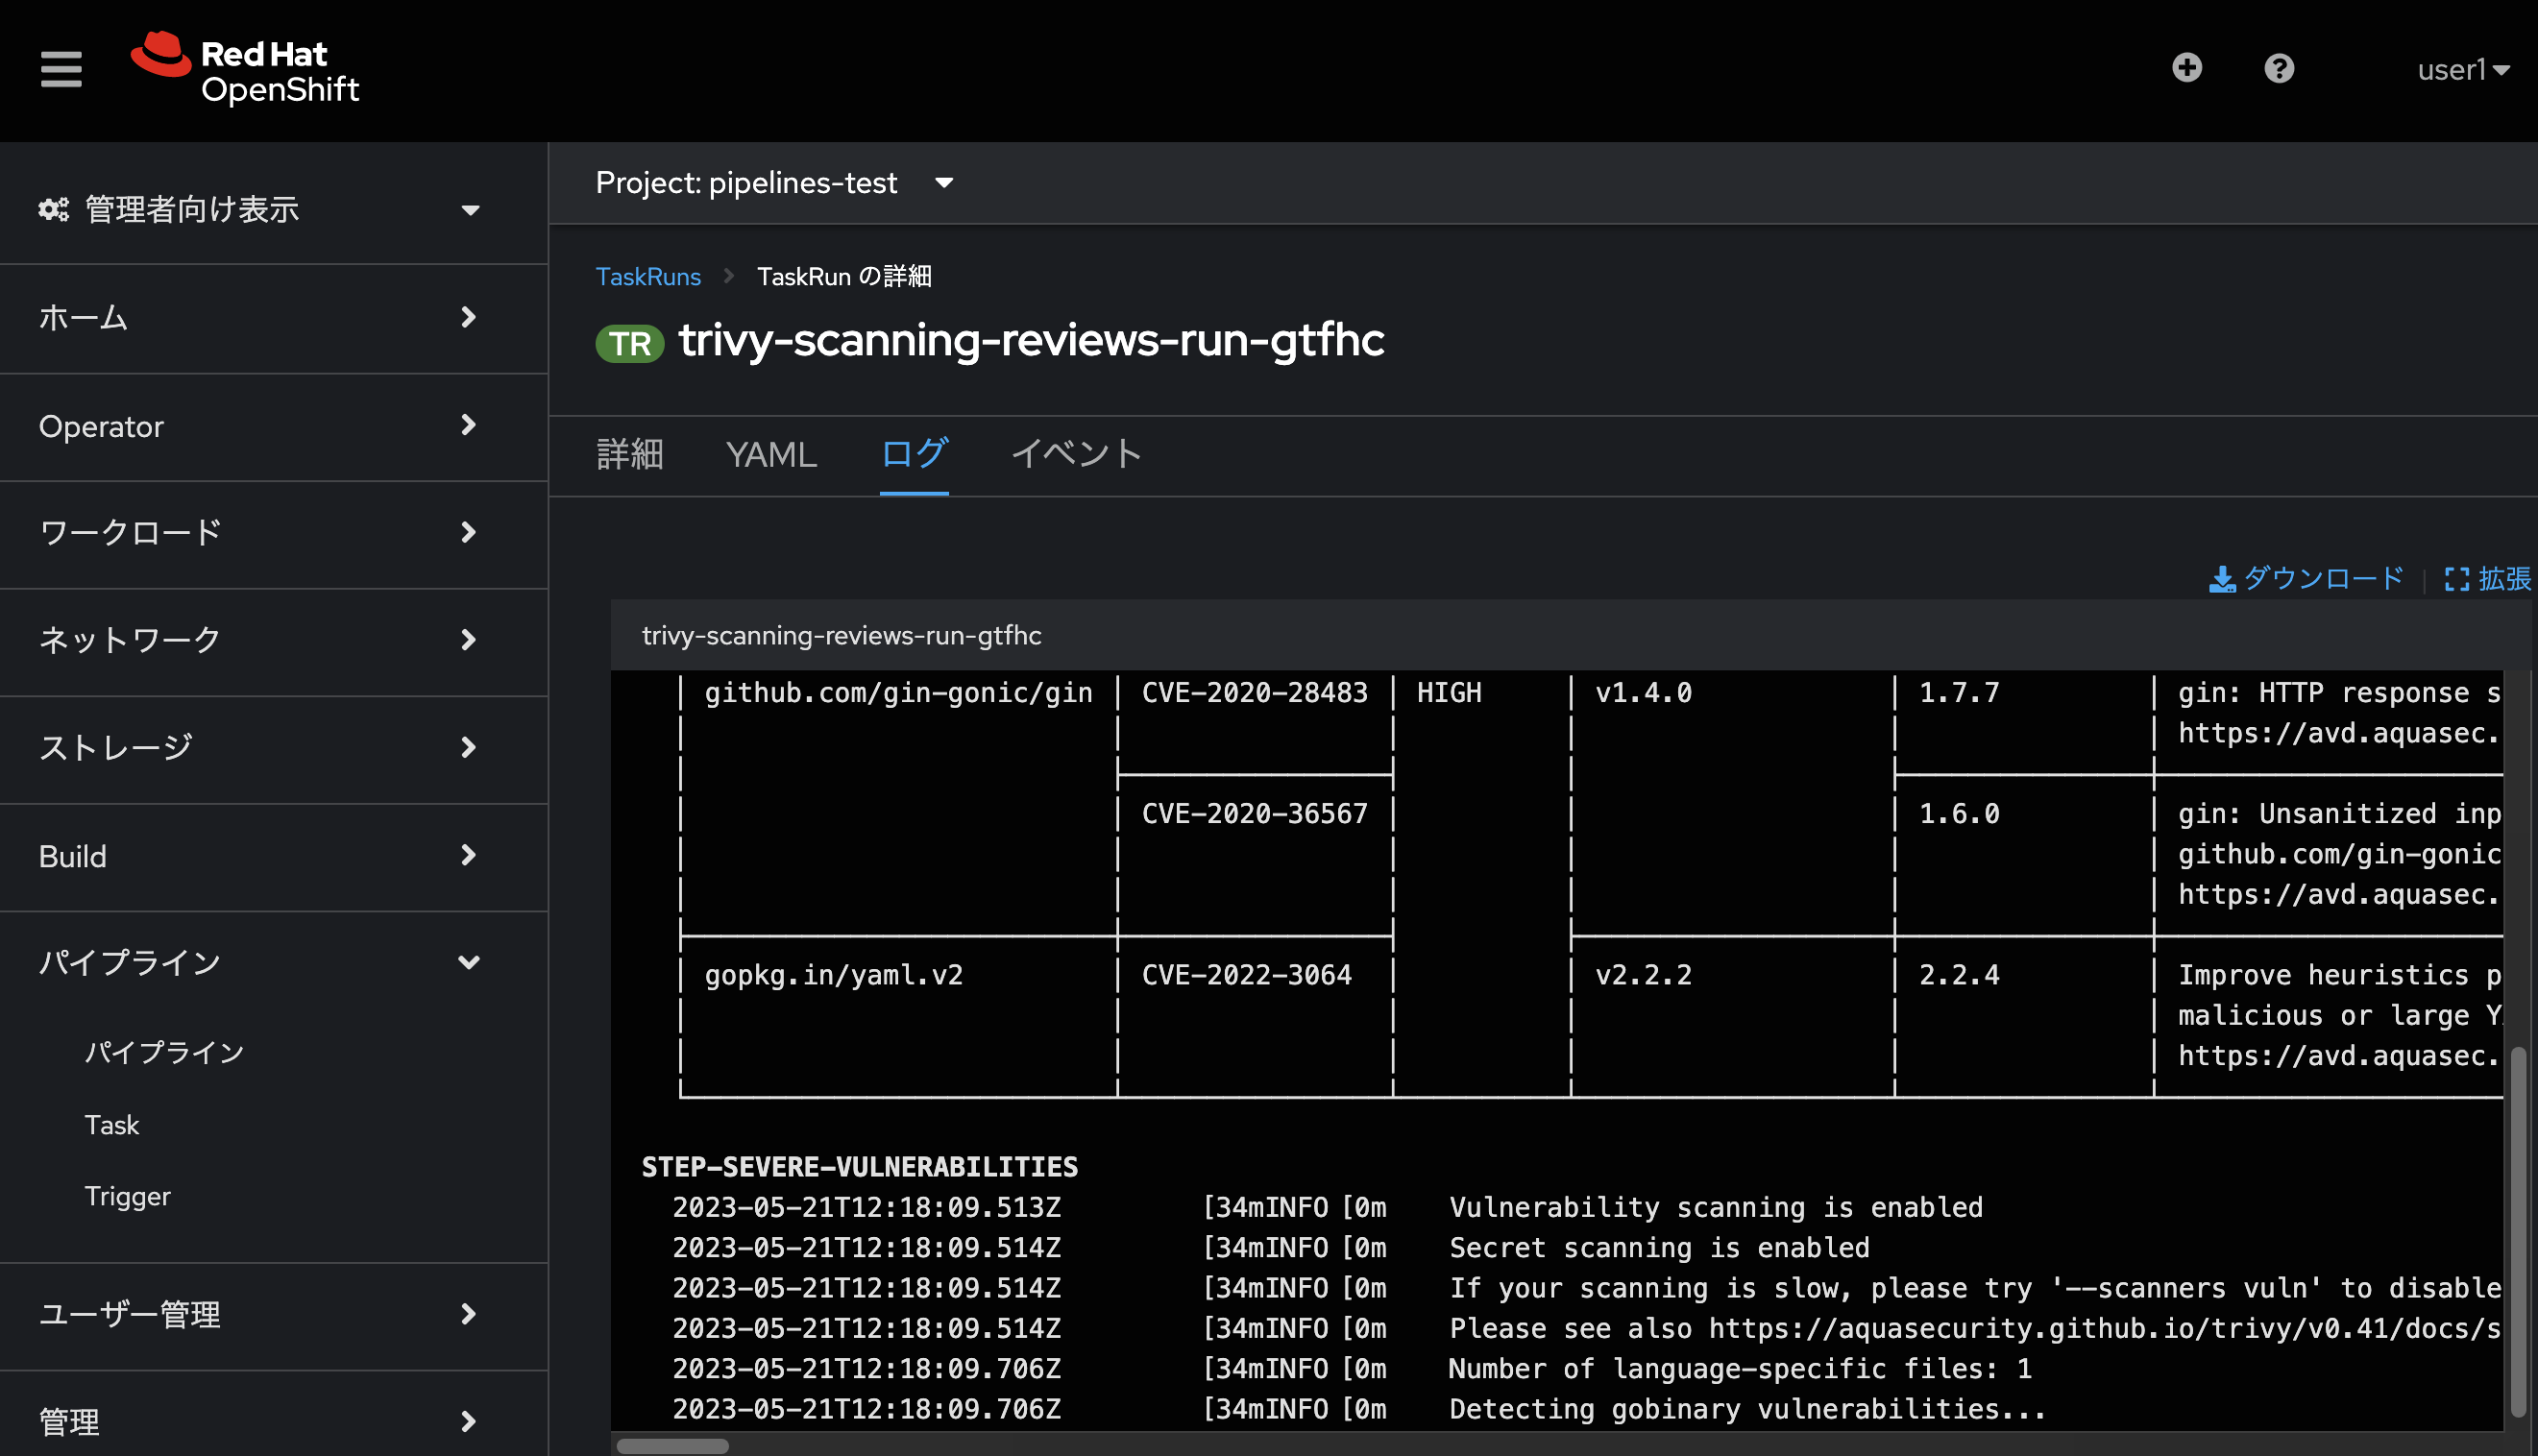This screenshot has width=2538, height=1456.
Task: Select the ログ tab
Action: pyautogui.click(x=914, y=454)
